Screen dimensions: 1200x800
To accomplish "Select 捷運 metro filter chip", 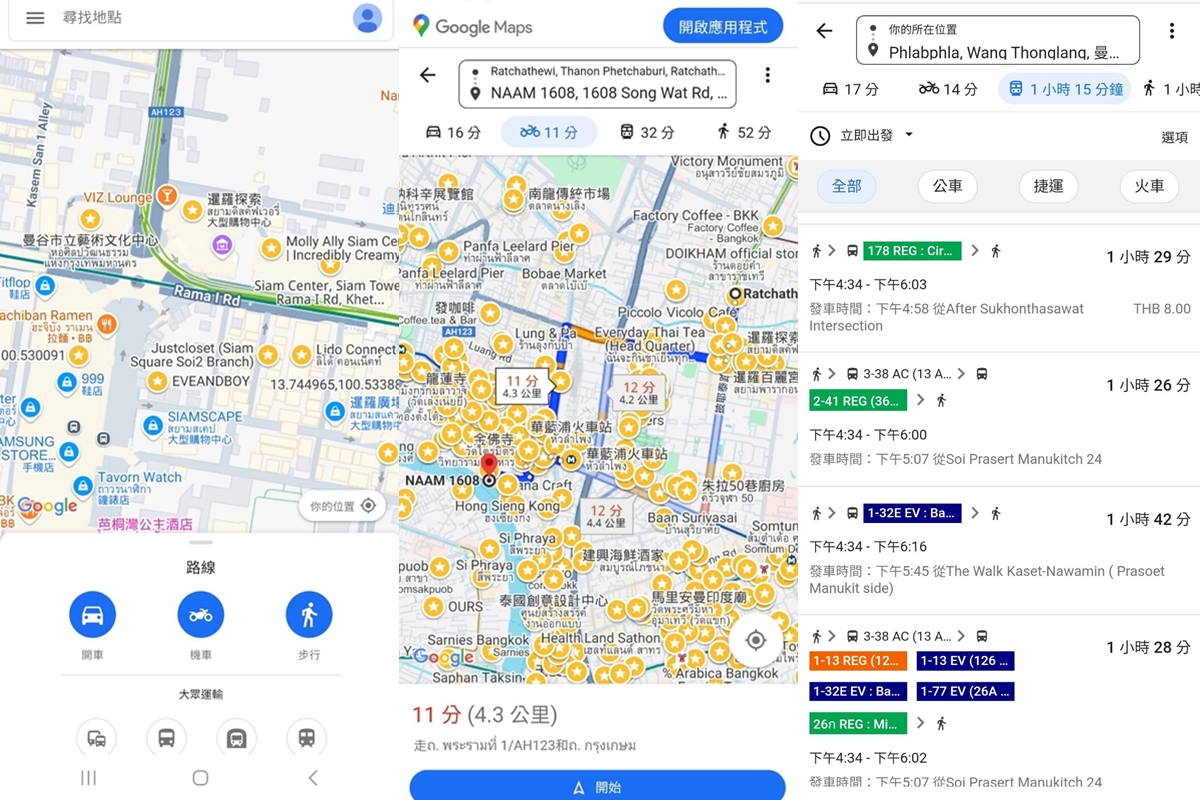I will [1048, 186].
